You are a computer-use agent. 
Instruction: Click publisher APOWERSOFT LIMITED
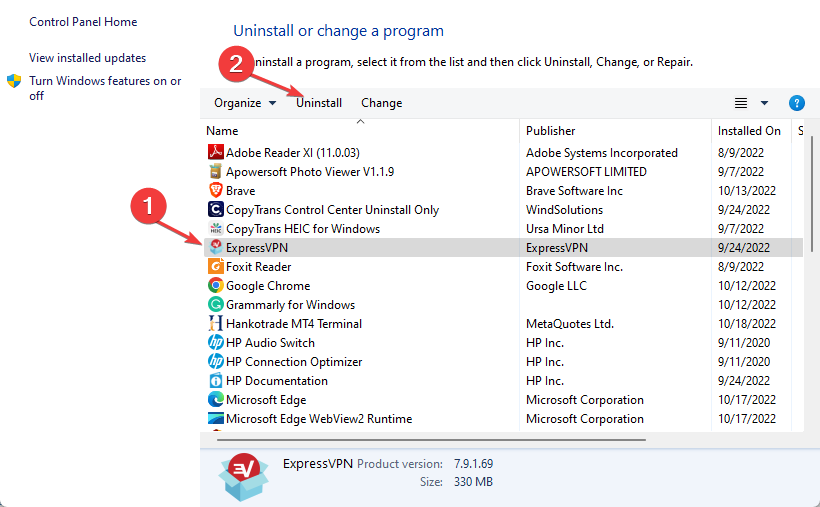pos(586,172)
